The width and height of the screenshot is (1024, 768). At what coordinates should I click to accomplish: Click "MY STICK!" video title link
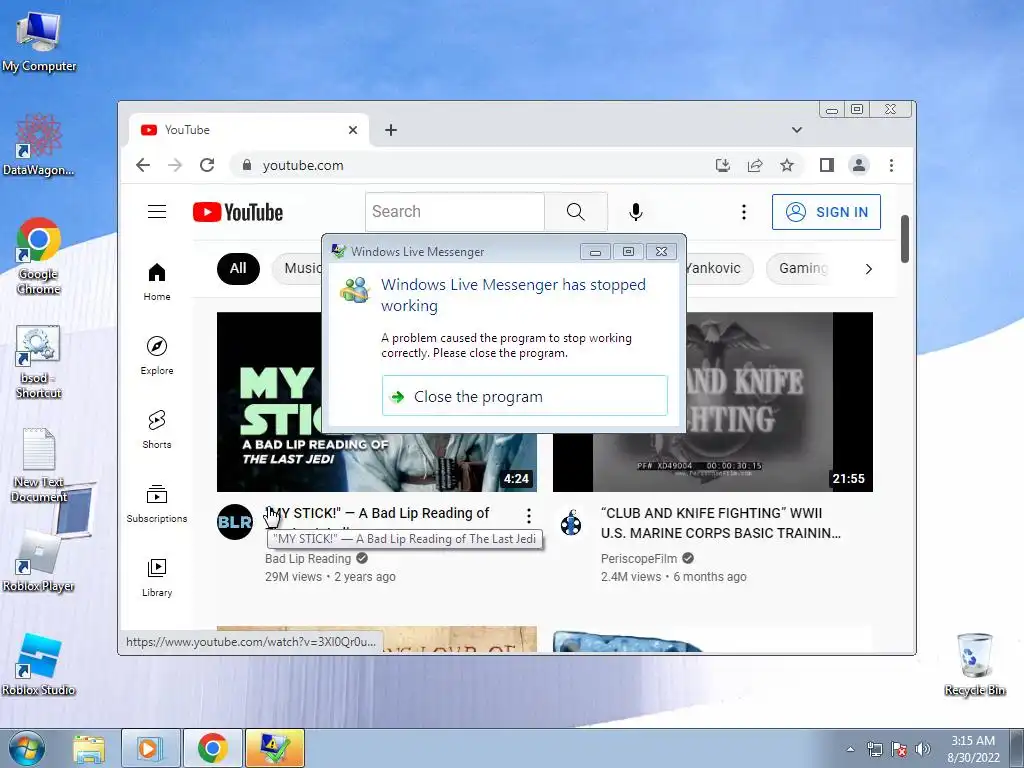point(377,513)
